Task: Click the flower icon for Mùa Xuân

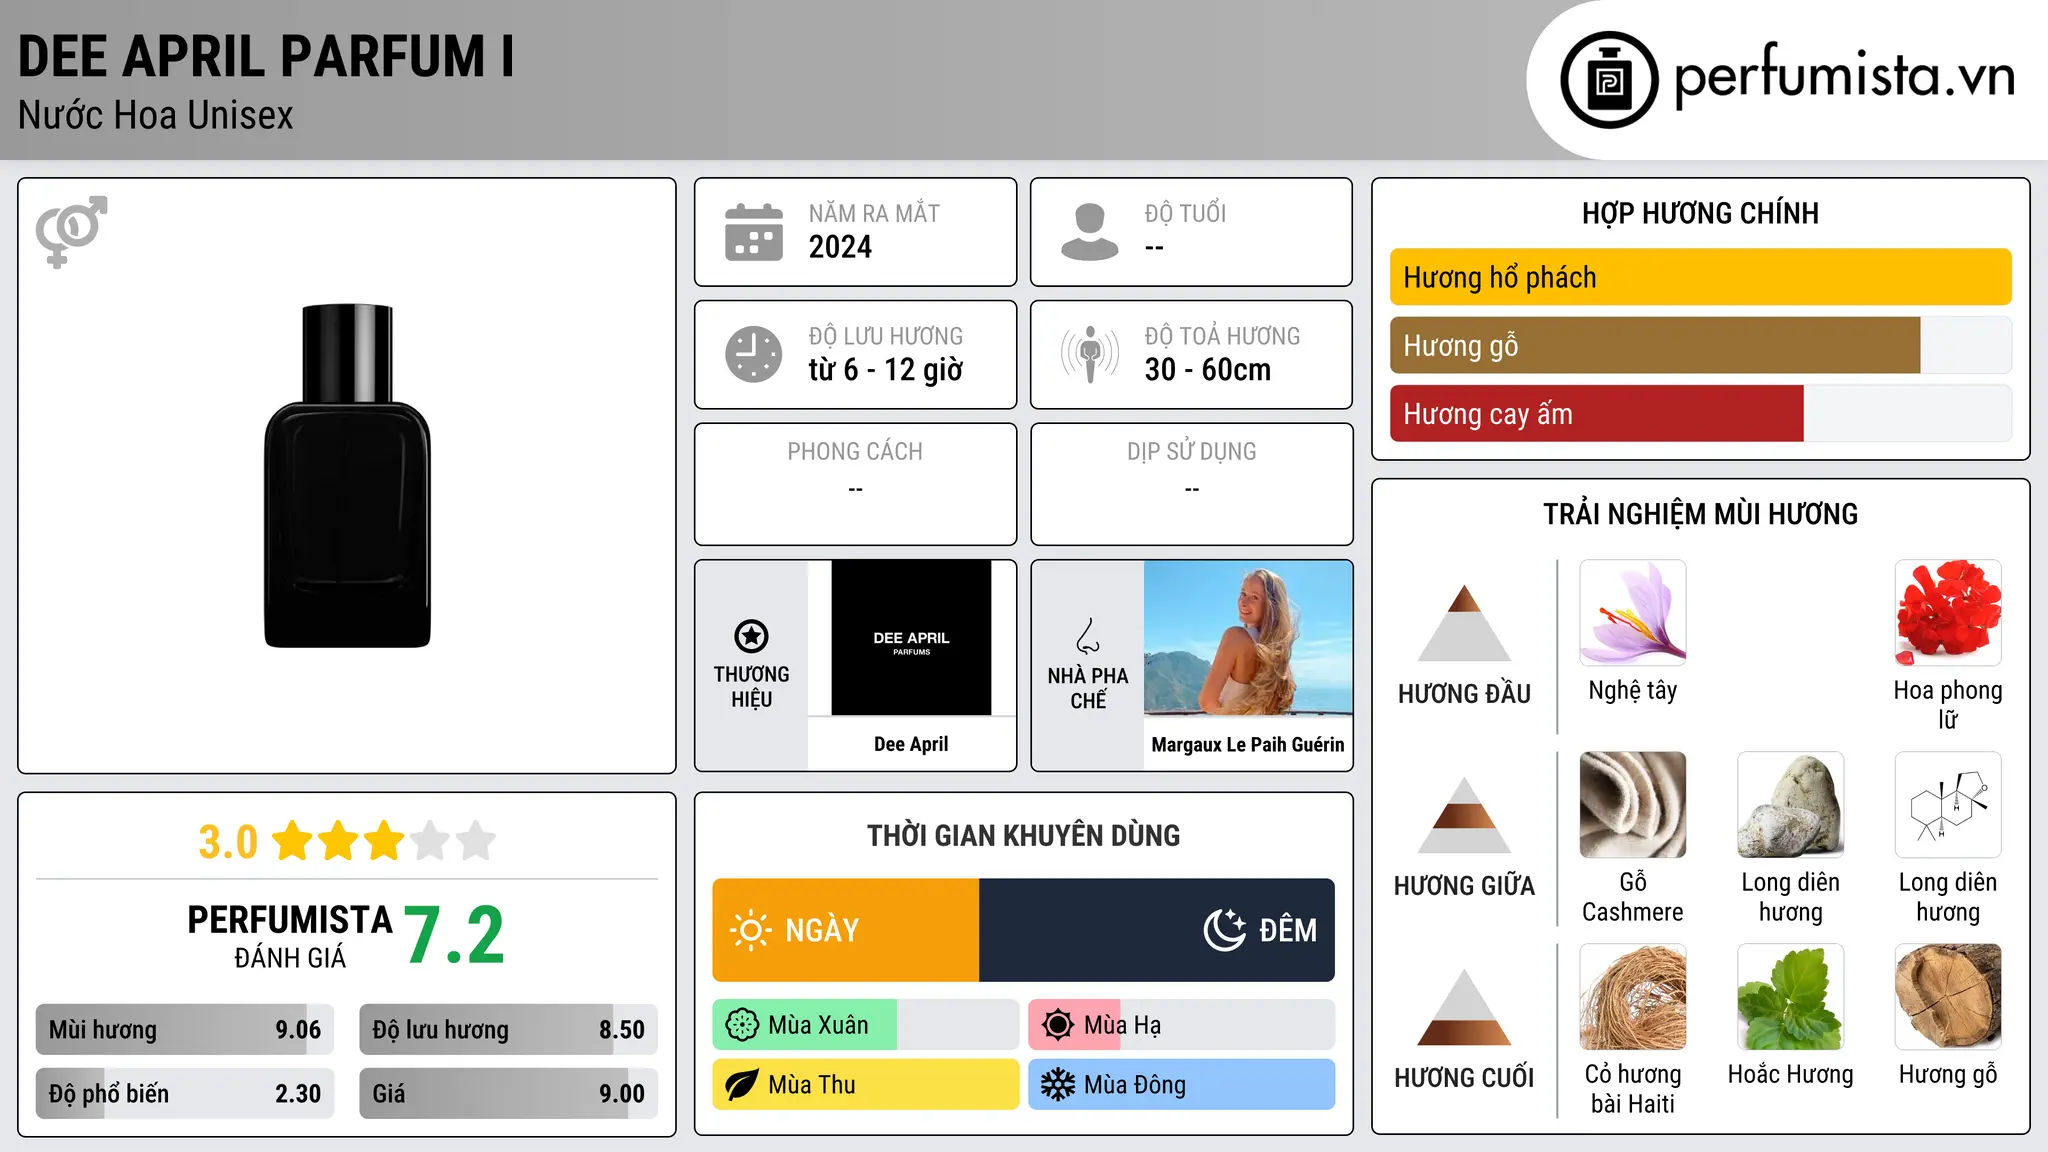Action: tap(742, 1025)
